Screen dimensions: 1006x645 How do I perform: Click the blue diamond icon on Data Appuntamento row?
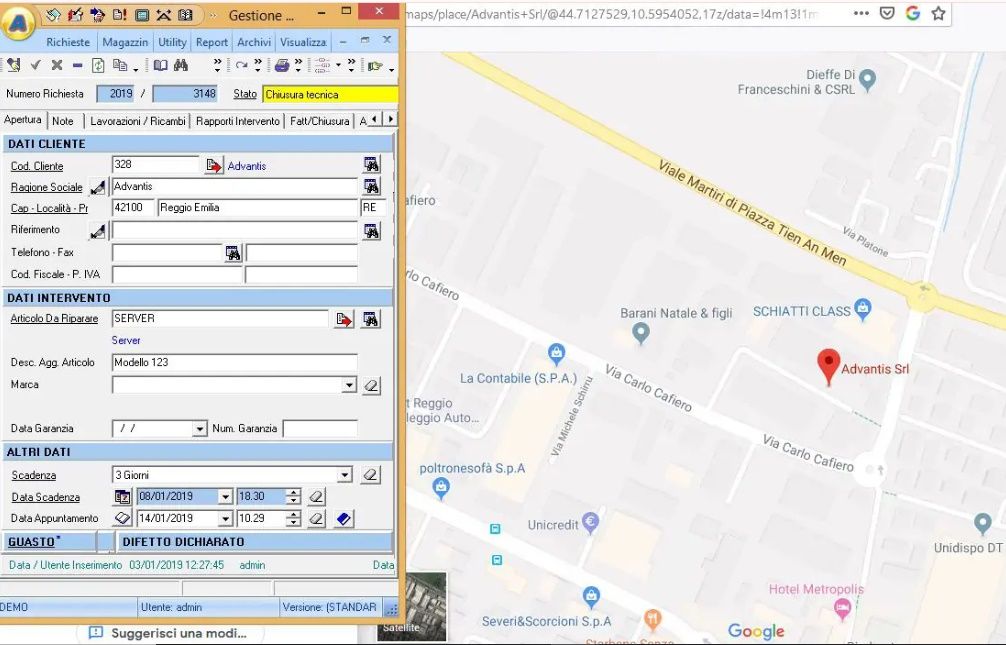point(343,519)
